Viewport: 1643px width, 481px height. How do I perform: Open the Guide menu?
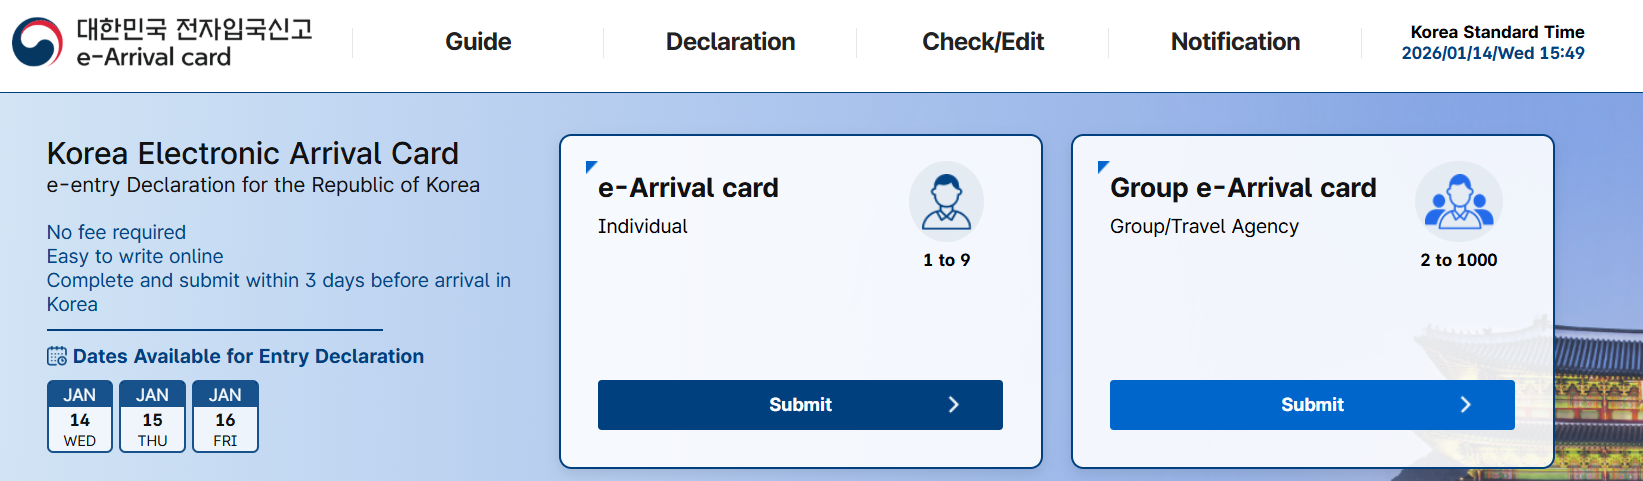click(x=478, y=42)
